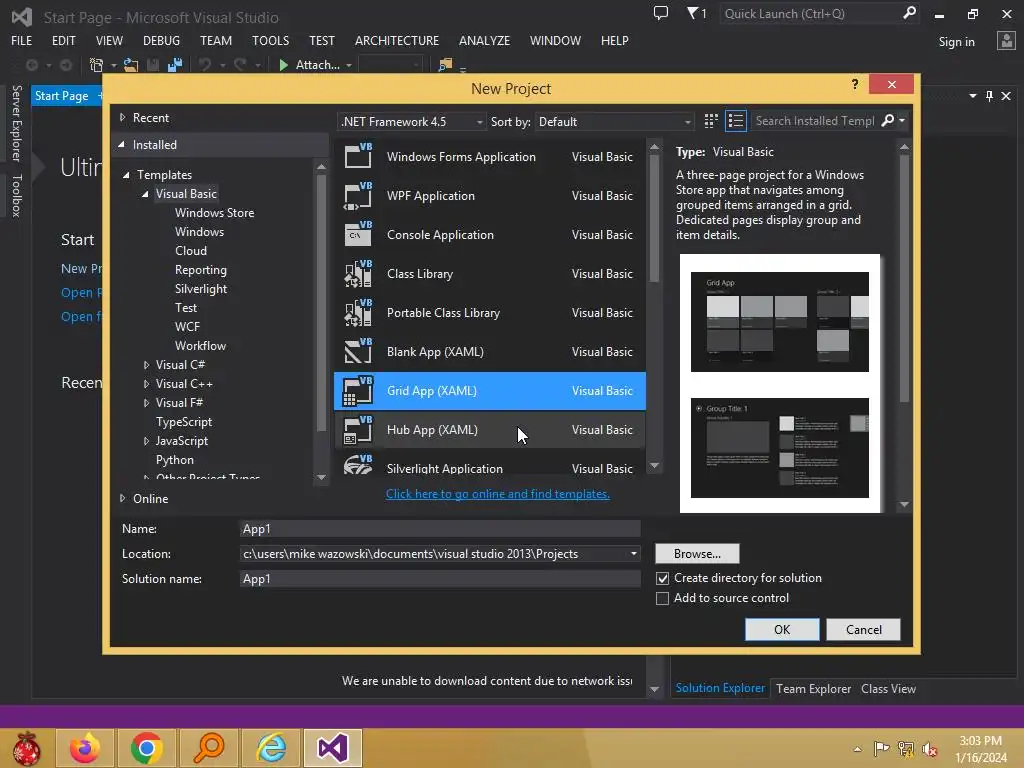Open the ARCHITECTURE menu
This screenshot has width=1024, height=768.
(397, 40)
